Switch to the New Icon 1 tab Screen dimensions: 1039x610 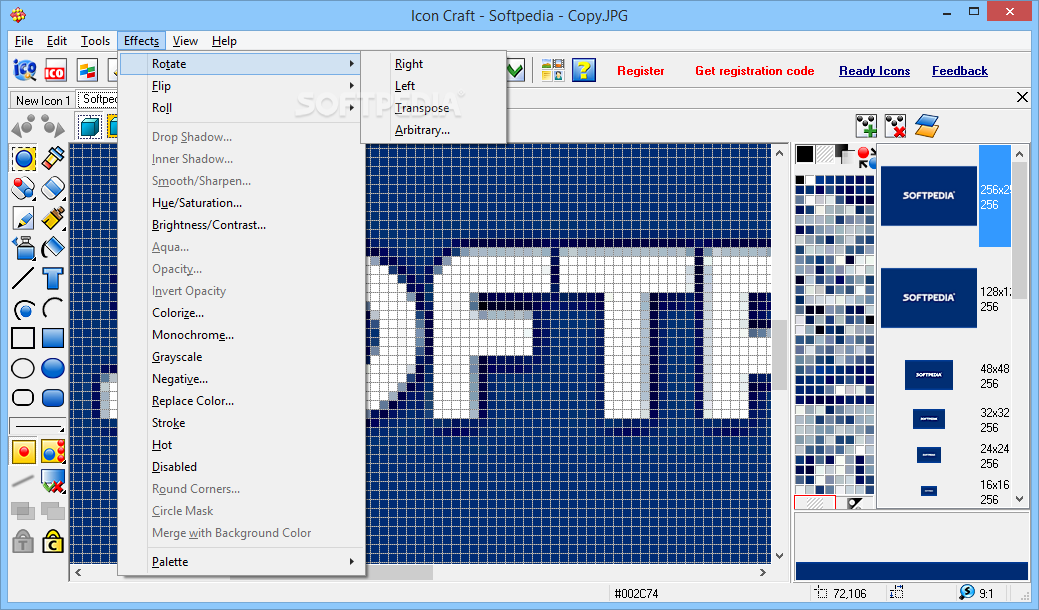(42, 101)
